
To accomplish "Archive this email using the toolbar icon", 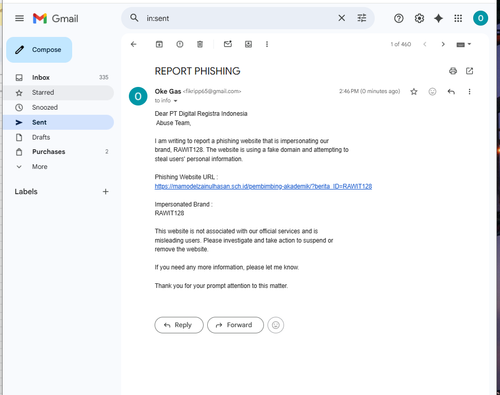I will coord(159,44).
